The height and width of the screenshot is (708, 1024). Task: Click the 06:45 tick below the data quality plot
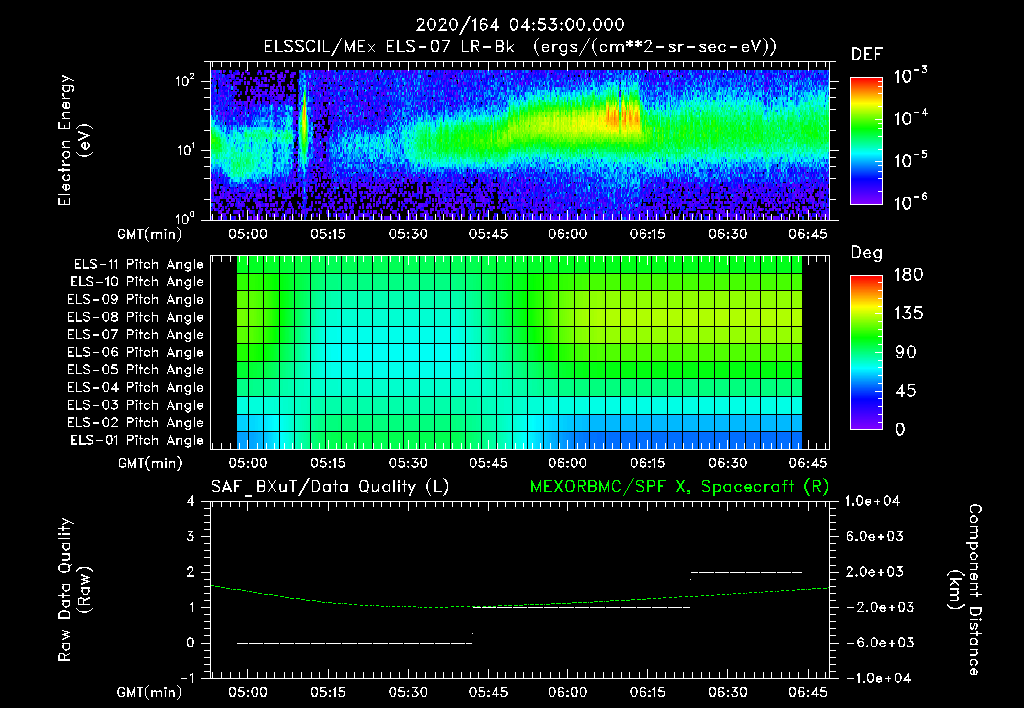point(808,692)
